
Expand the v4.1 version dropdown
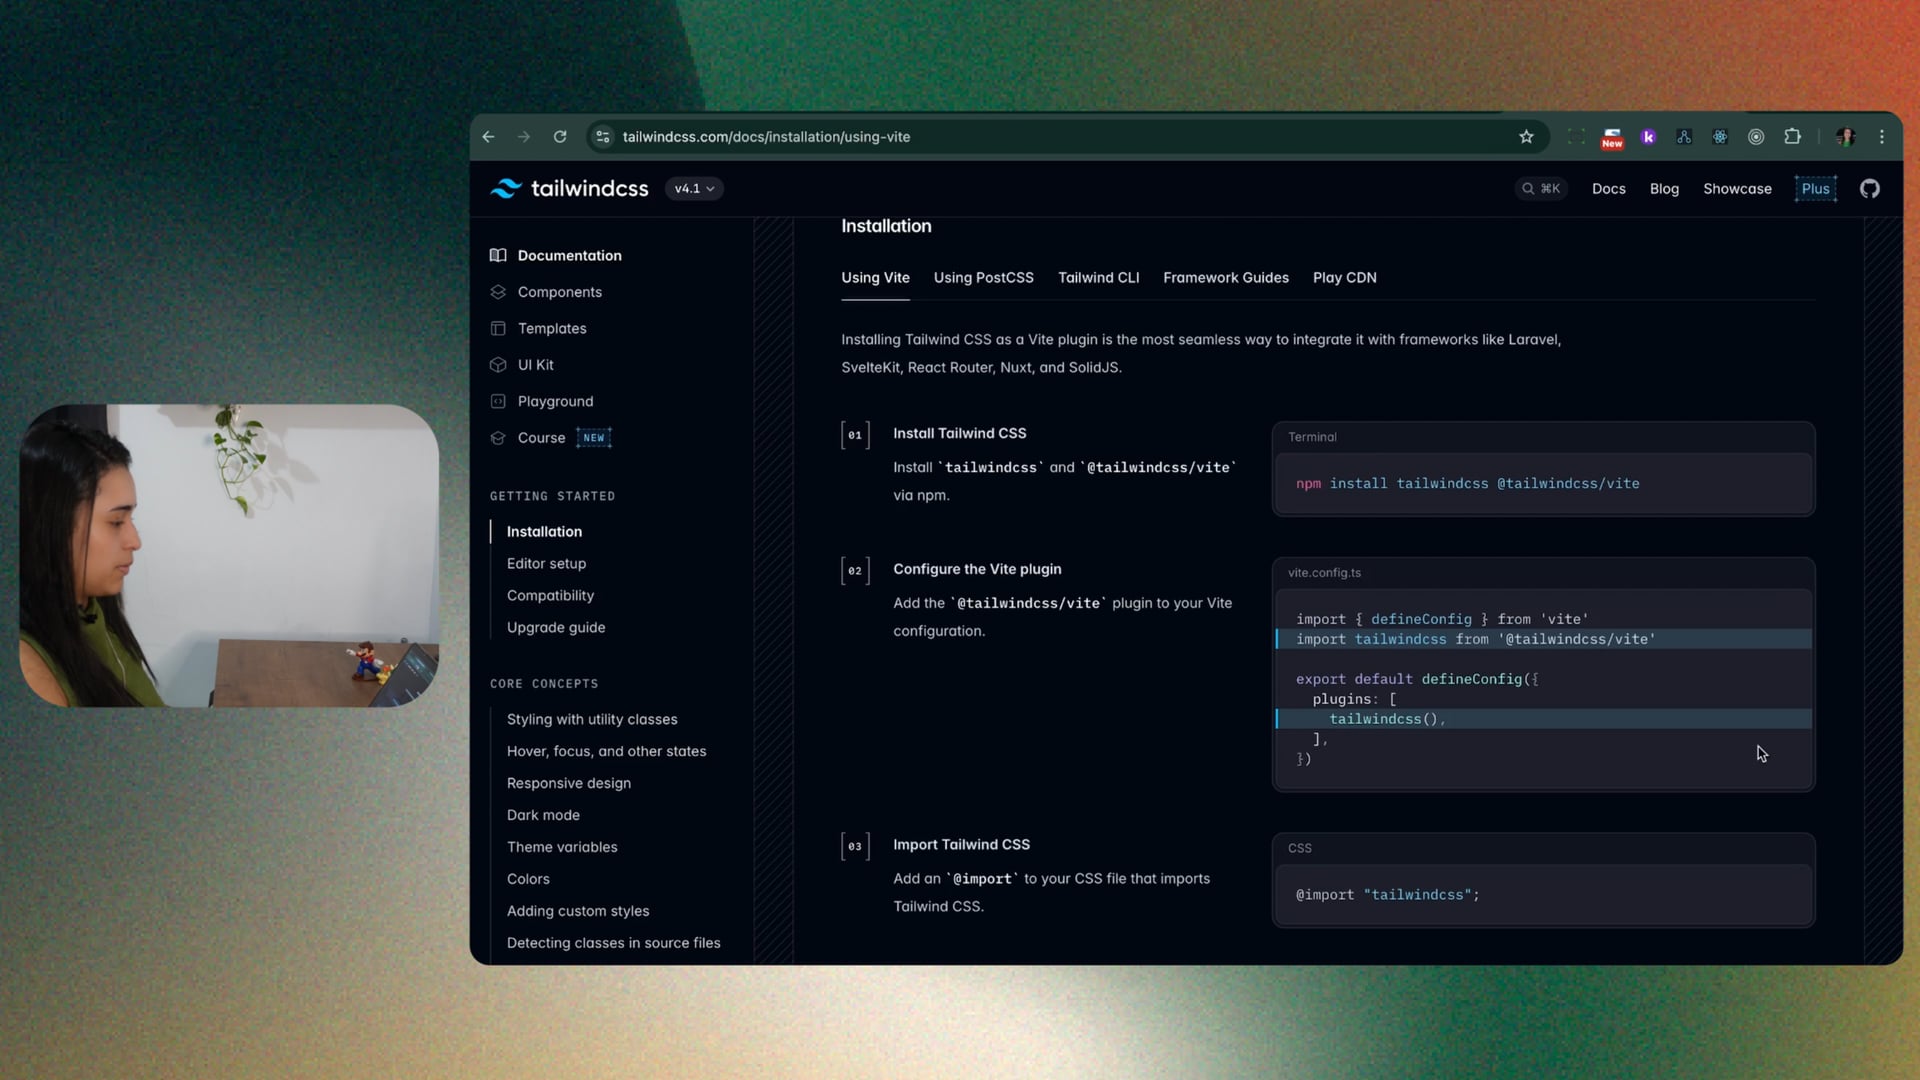[694, 189]
